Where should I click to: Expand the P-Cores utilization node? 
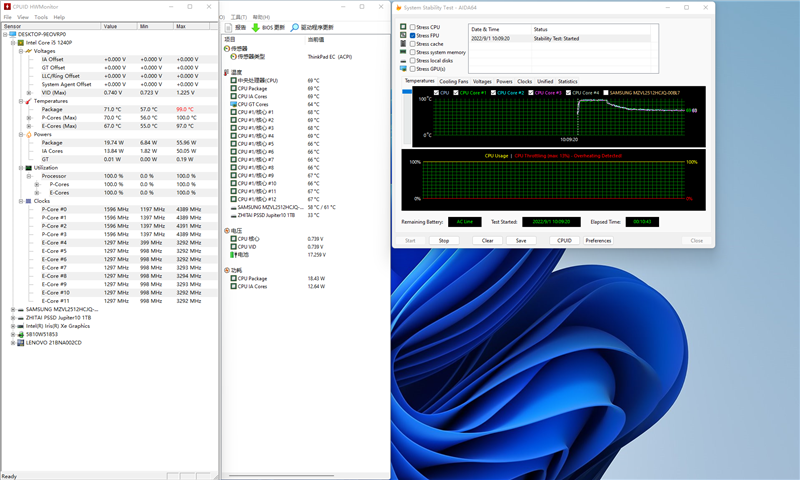[x=37, y=185]
